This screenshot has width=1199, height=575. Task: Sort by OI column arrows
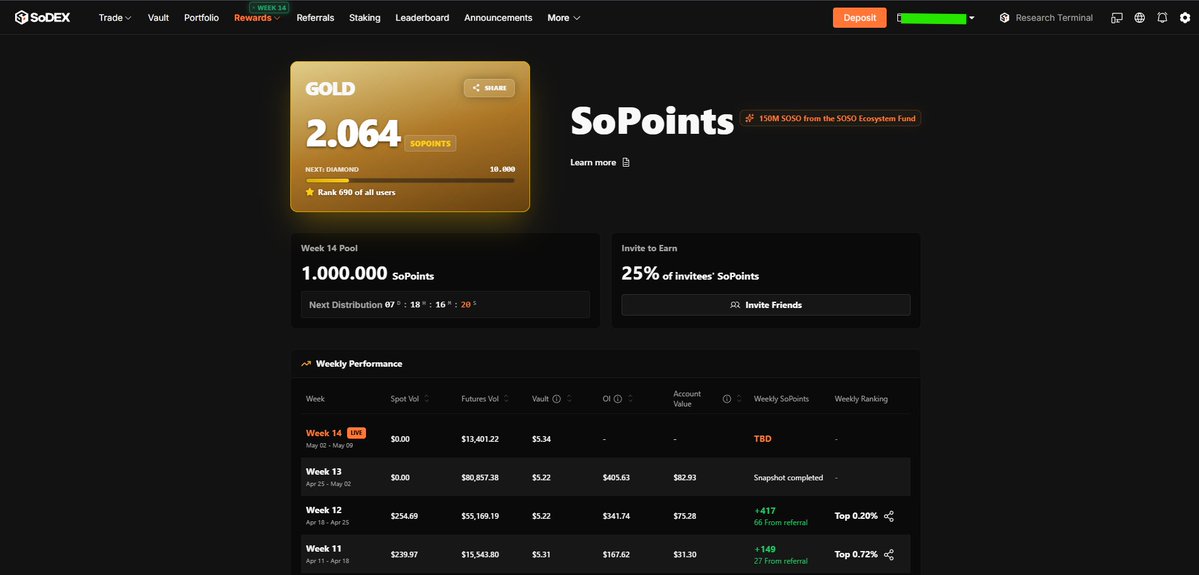[630, 399]
